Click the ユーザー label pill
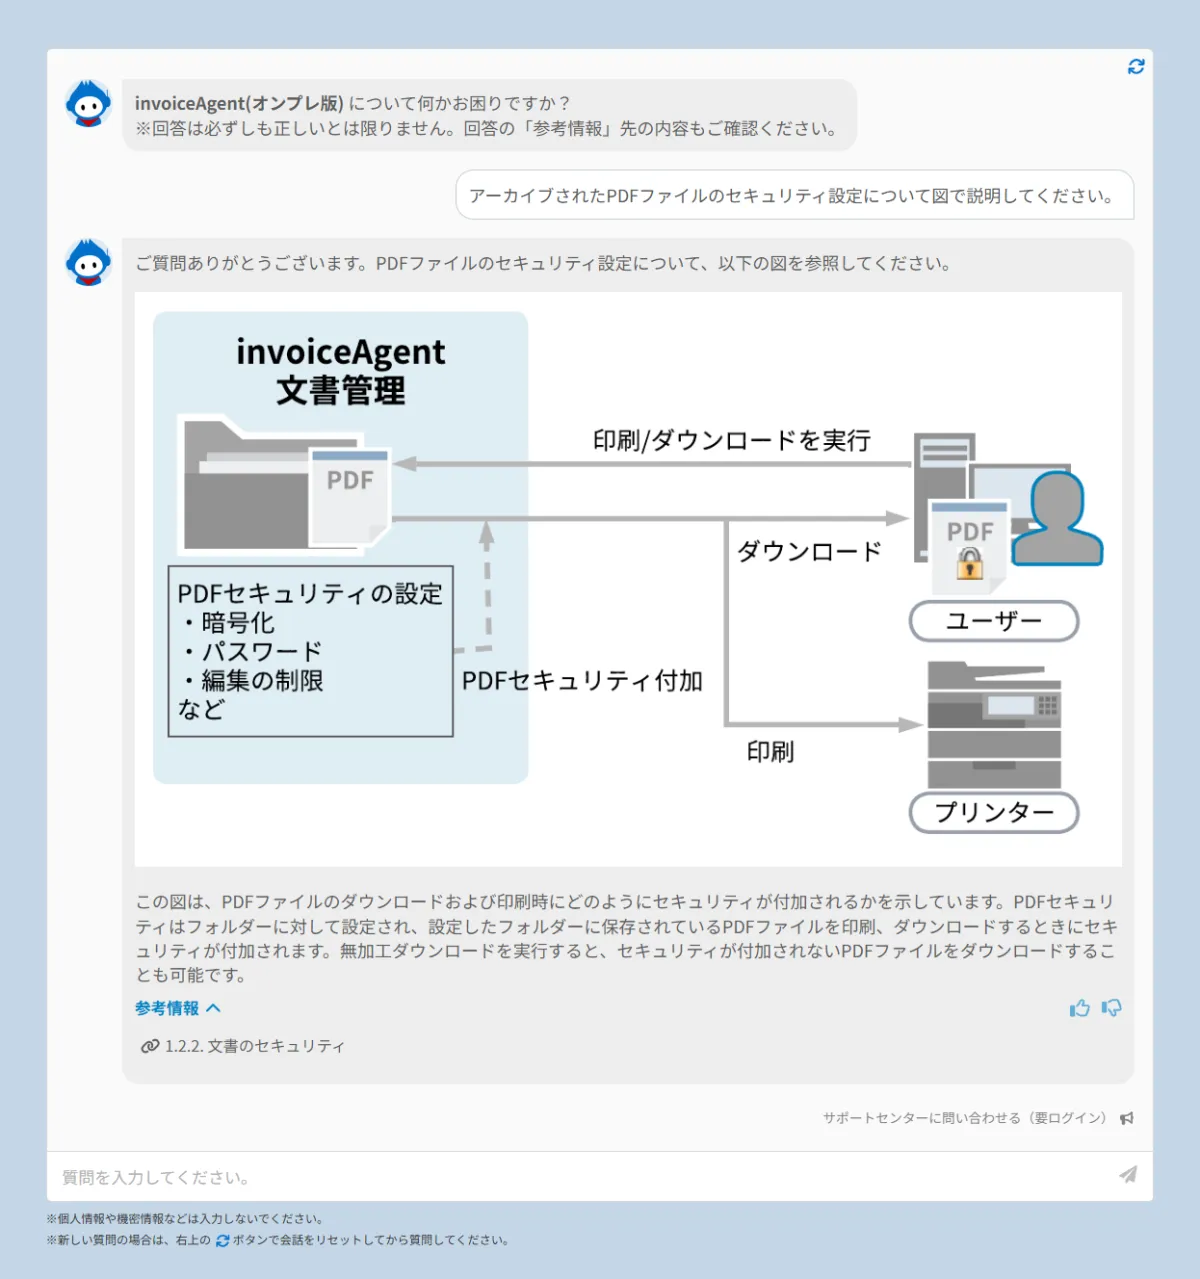Screen dimensions: 1200x1279 pos(993,621)
